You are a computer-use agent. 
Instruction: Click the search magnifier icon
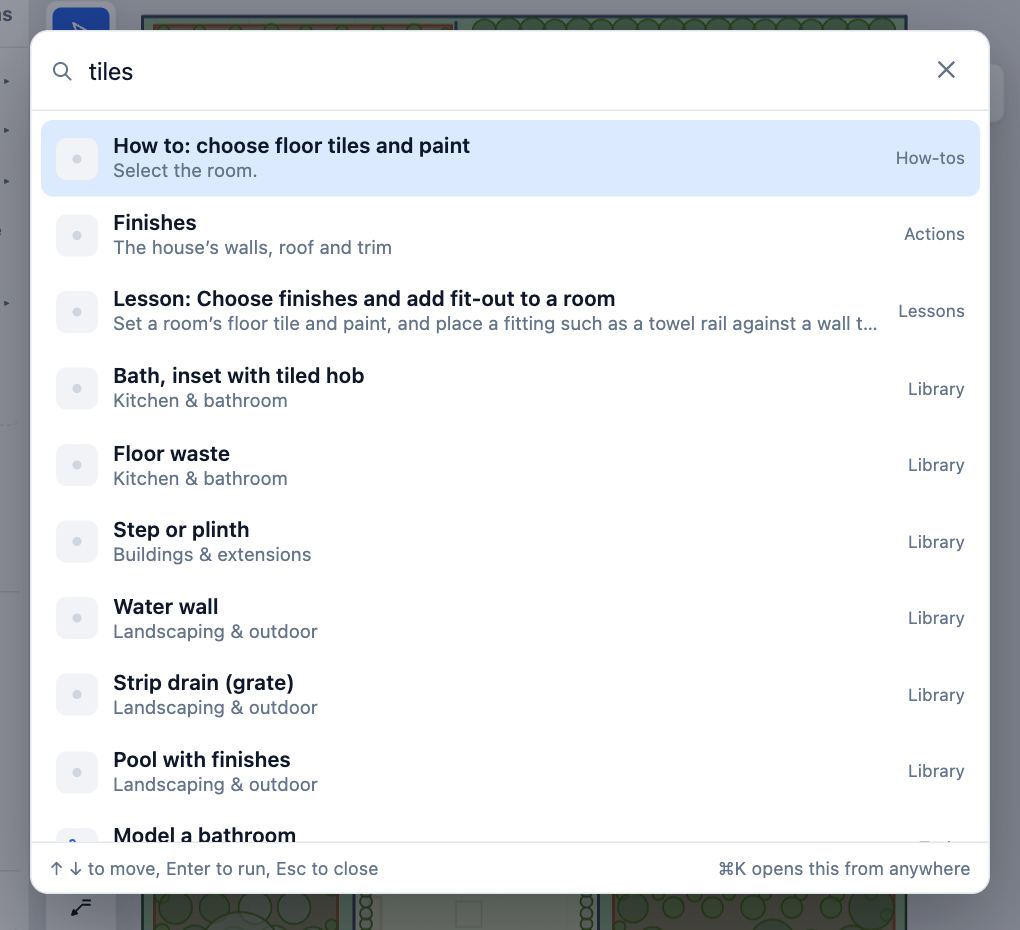(62, 71)
